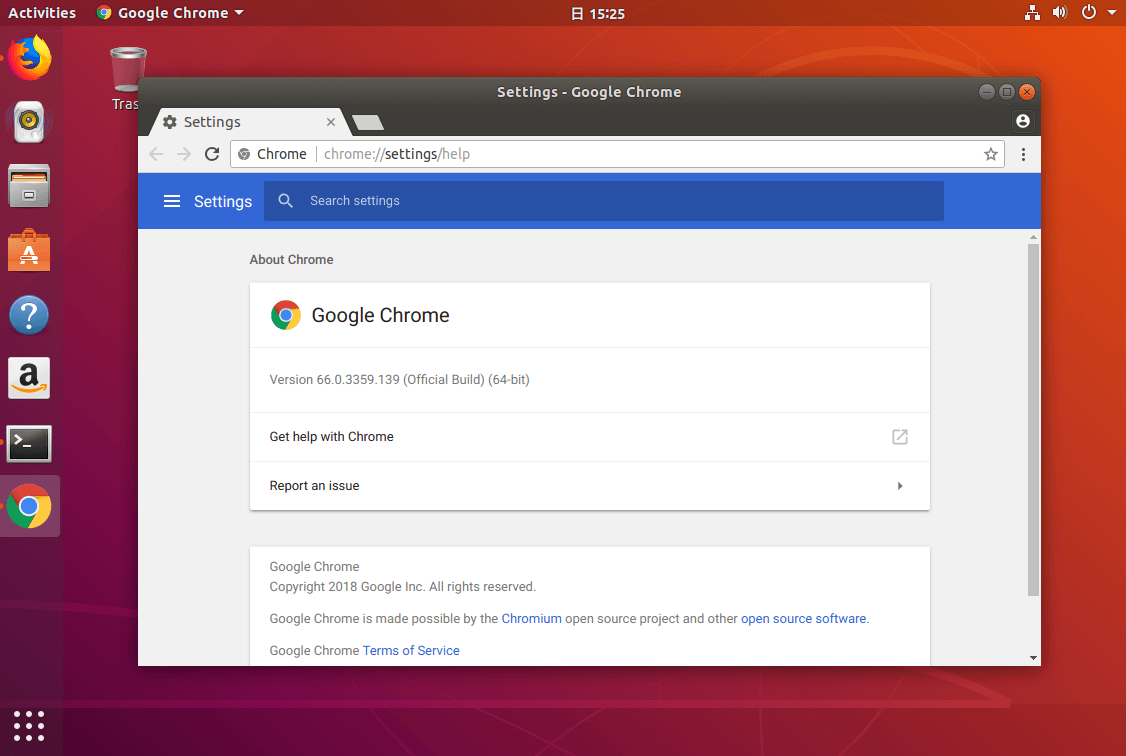1126x756 pixels.
Task: Open Ubuntu Software from the dock
Action: (x=29, y=250)
